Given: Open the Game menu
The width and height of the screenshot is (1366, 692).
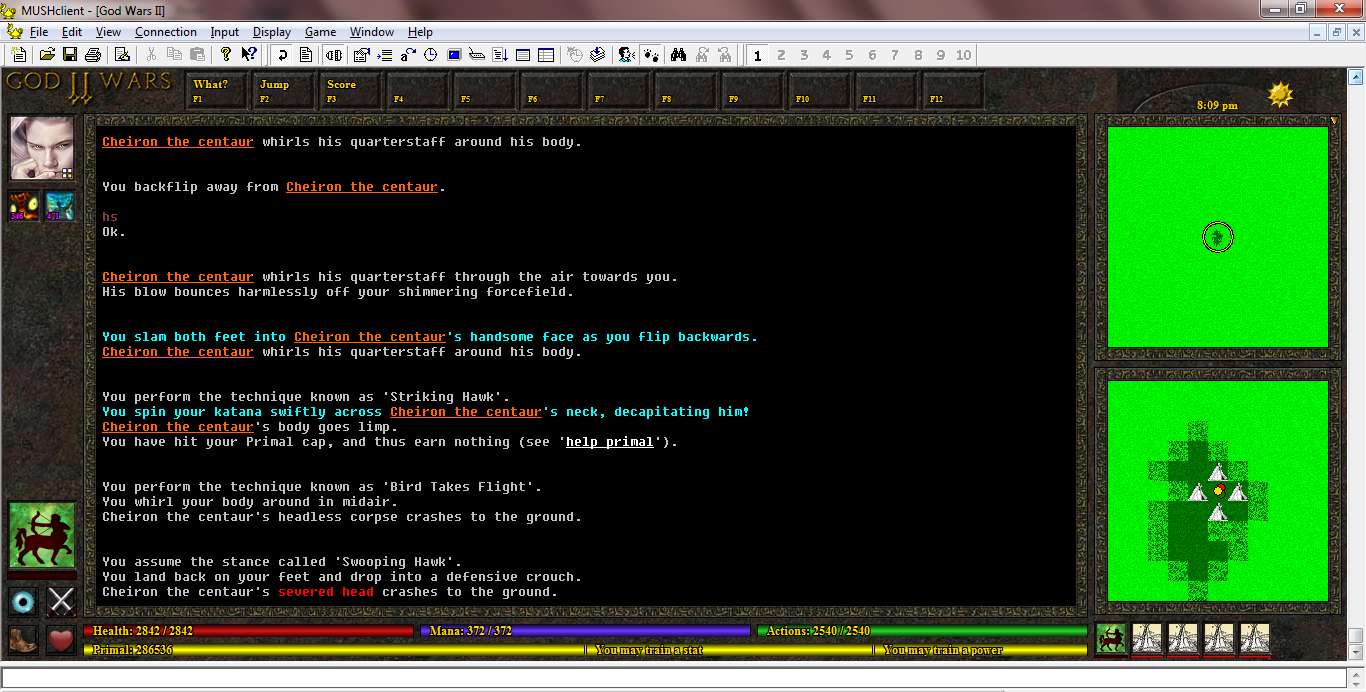Looking at the screenshot, I should 320,32.
